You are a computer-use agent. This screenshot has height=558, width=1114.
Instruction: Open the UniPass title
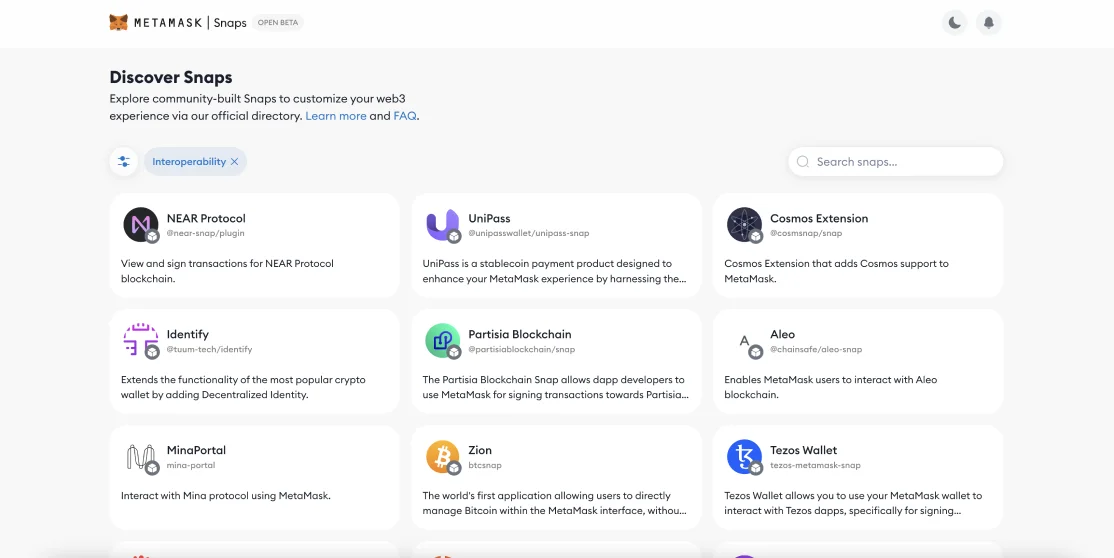490,218
